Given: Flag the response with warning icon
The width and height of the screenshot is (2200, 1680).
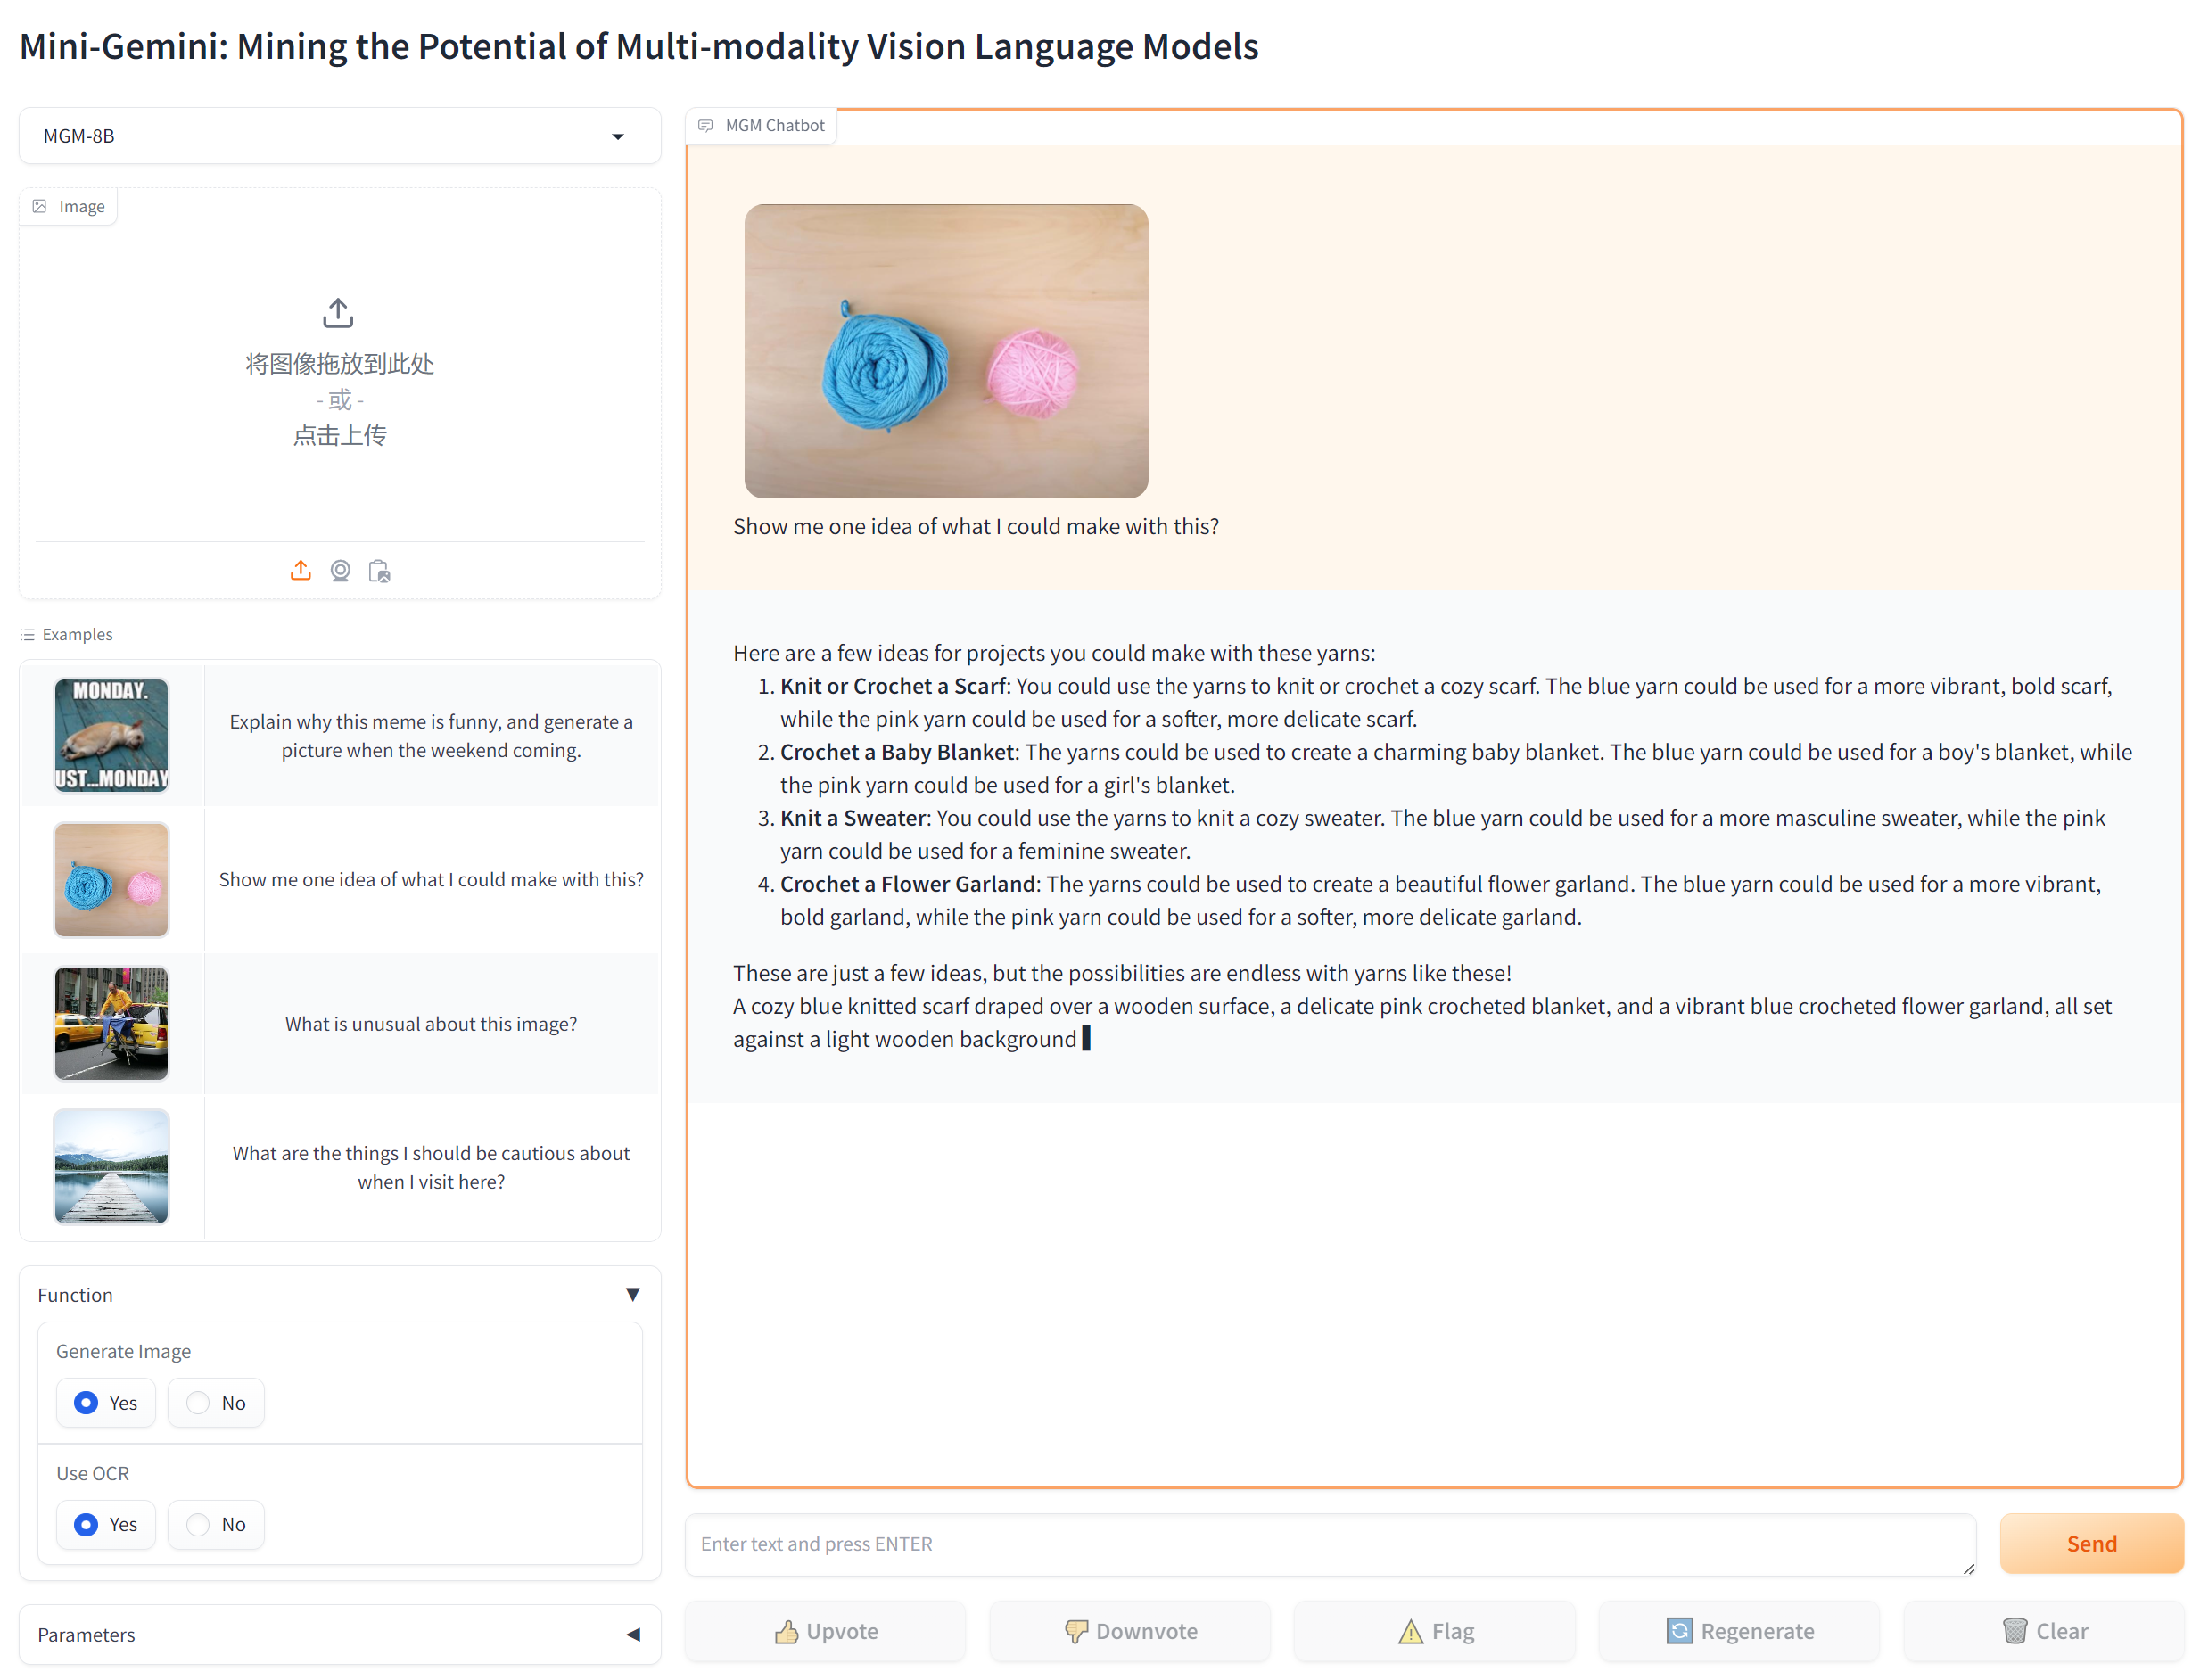Looking at the screenshot, I should [1434, 1631].
